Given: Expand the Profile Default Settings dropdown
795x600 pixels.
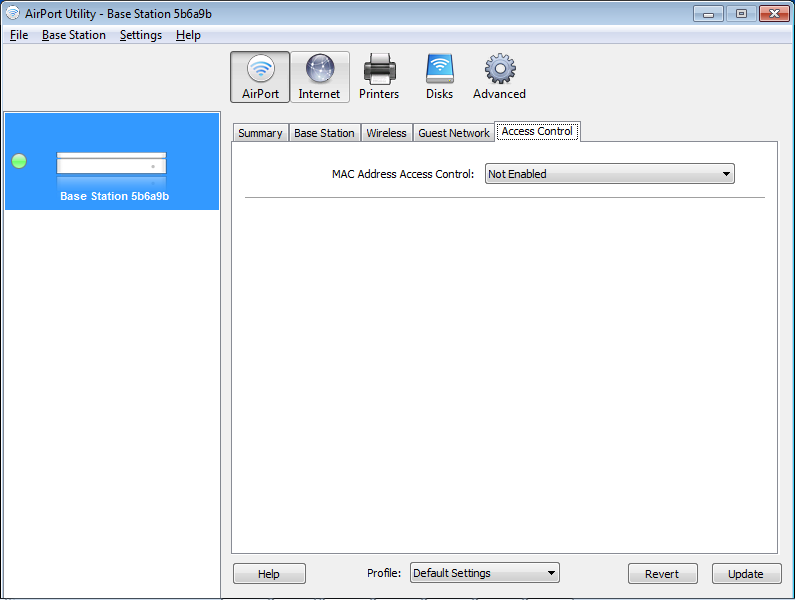Looking at the screenshot, I should pyautogui.click(x=485, y=573).
